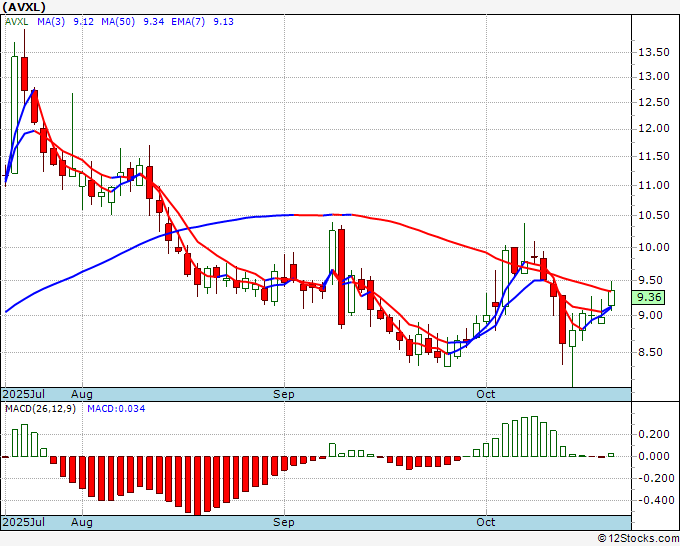Click the 9.50 price axis label
Image resolution: width=680 pixels, height=546 pixels.
click(651, 280)
